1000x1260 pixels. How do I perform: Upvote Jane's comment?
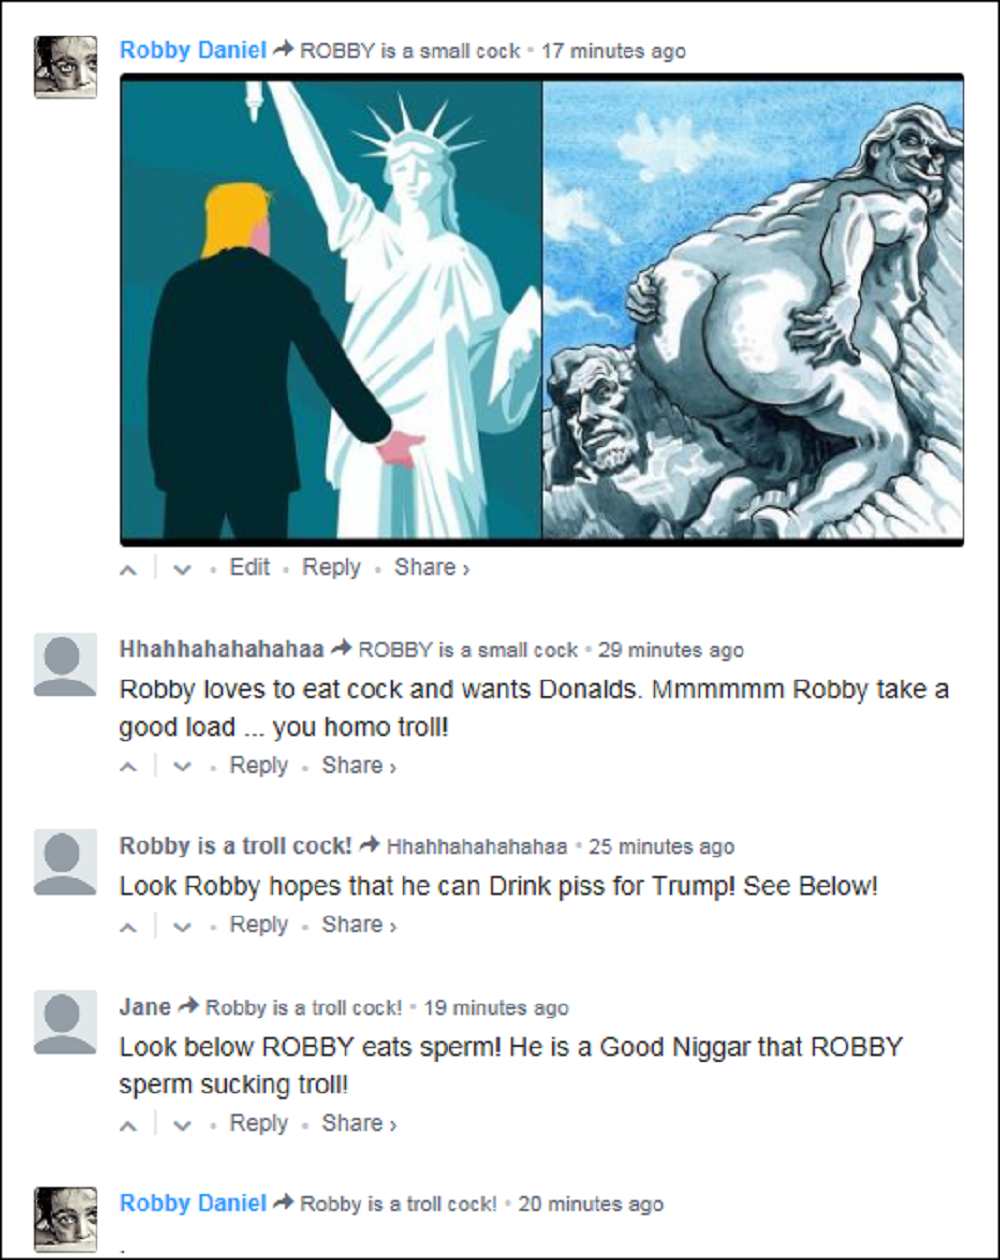tap(129, 1125)
